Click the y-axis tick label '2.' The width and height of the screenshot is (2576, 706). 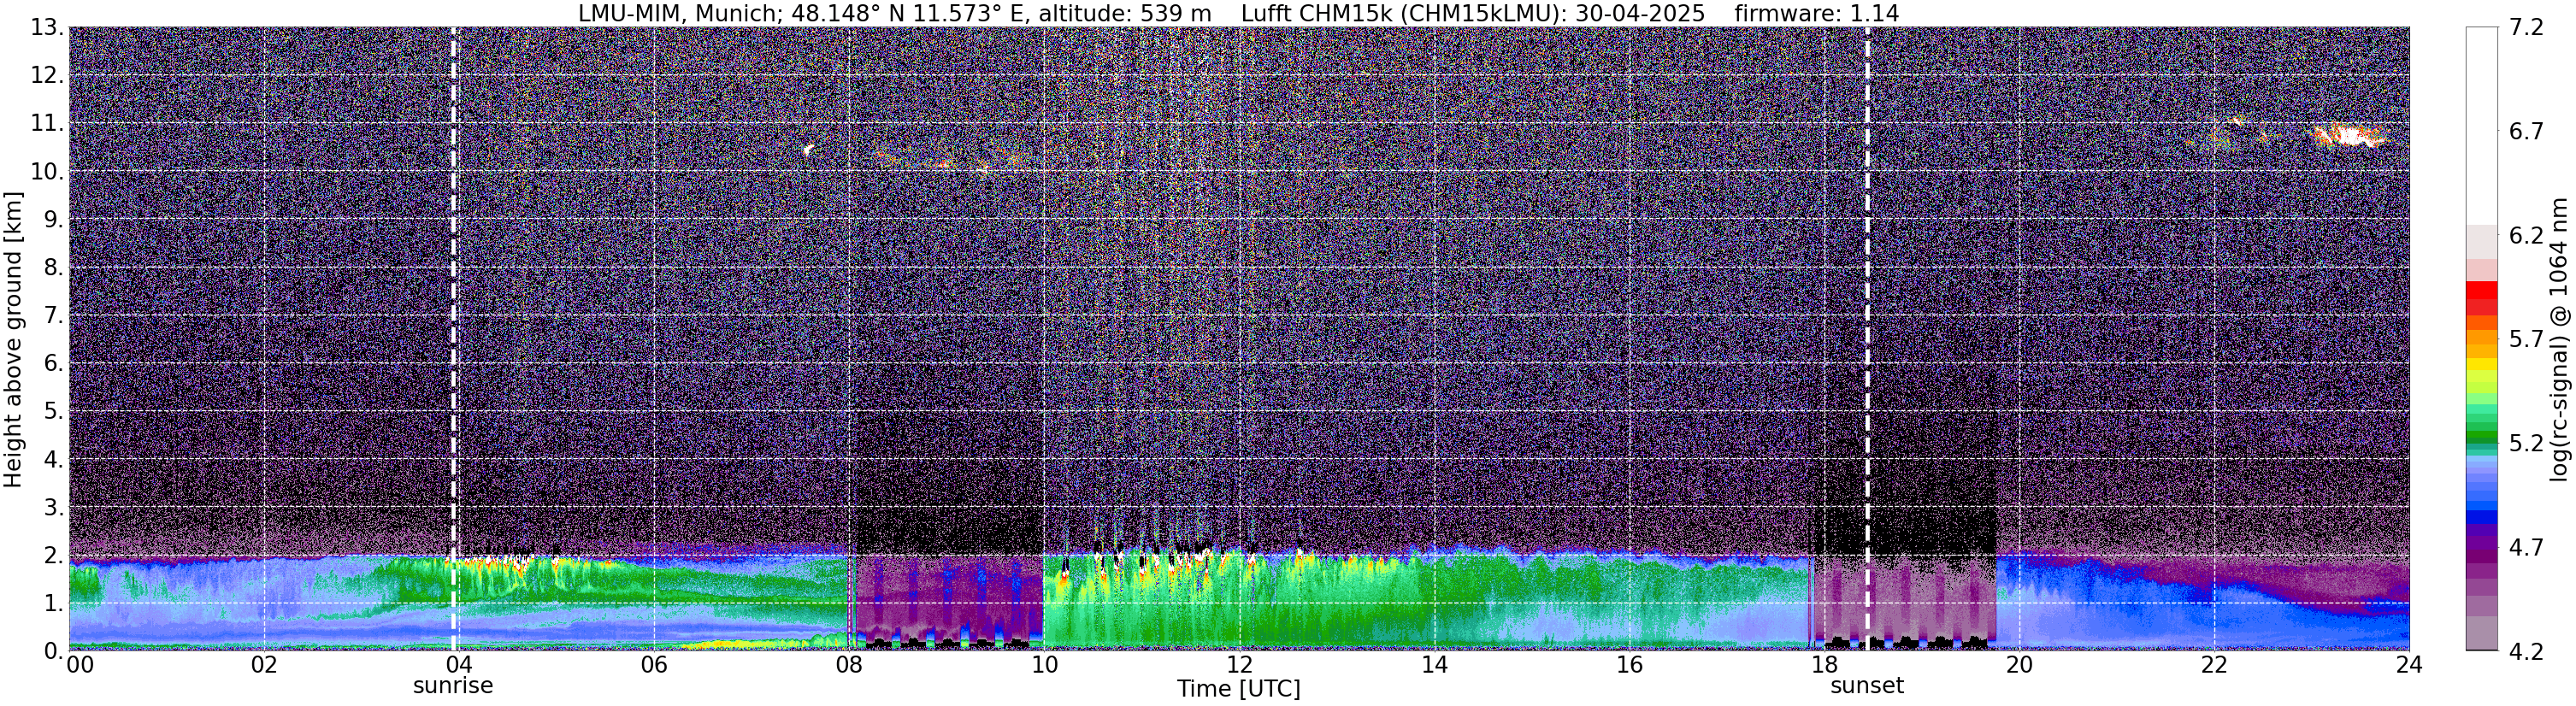tap(54, 556)
